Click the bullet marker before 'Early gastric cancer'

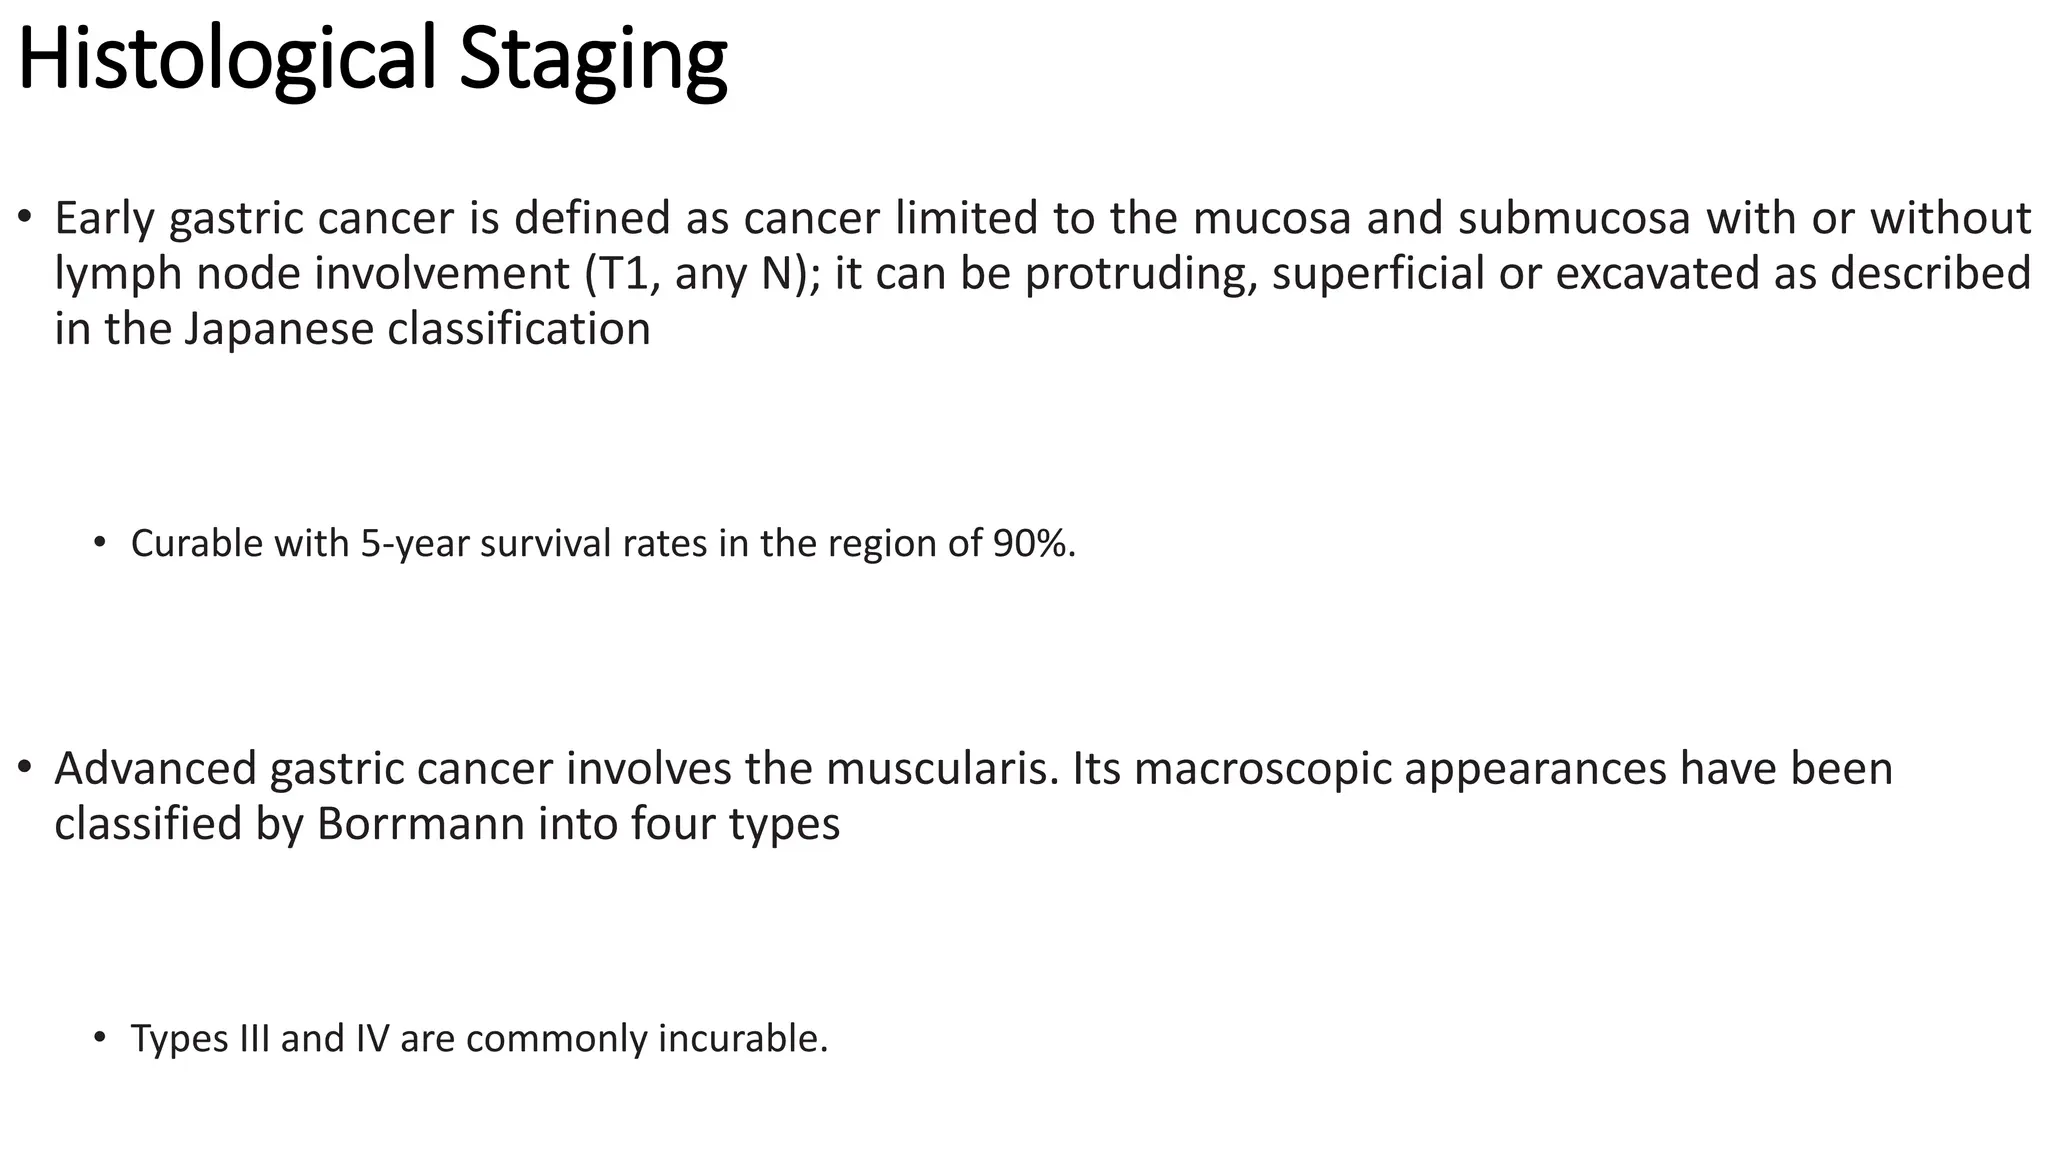click(x=26, y=216)
